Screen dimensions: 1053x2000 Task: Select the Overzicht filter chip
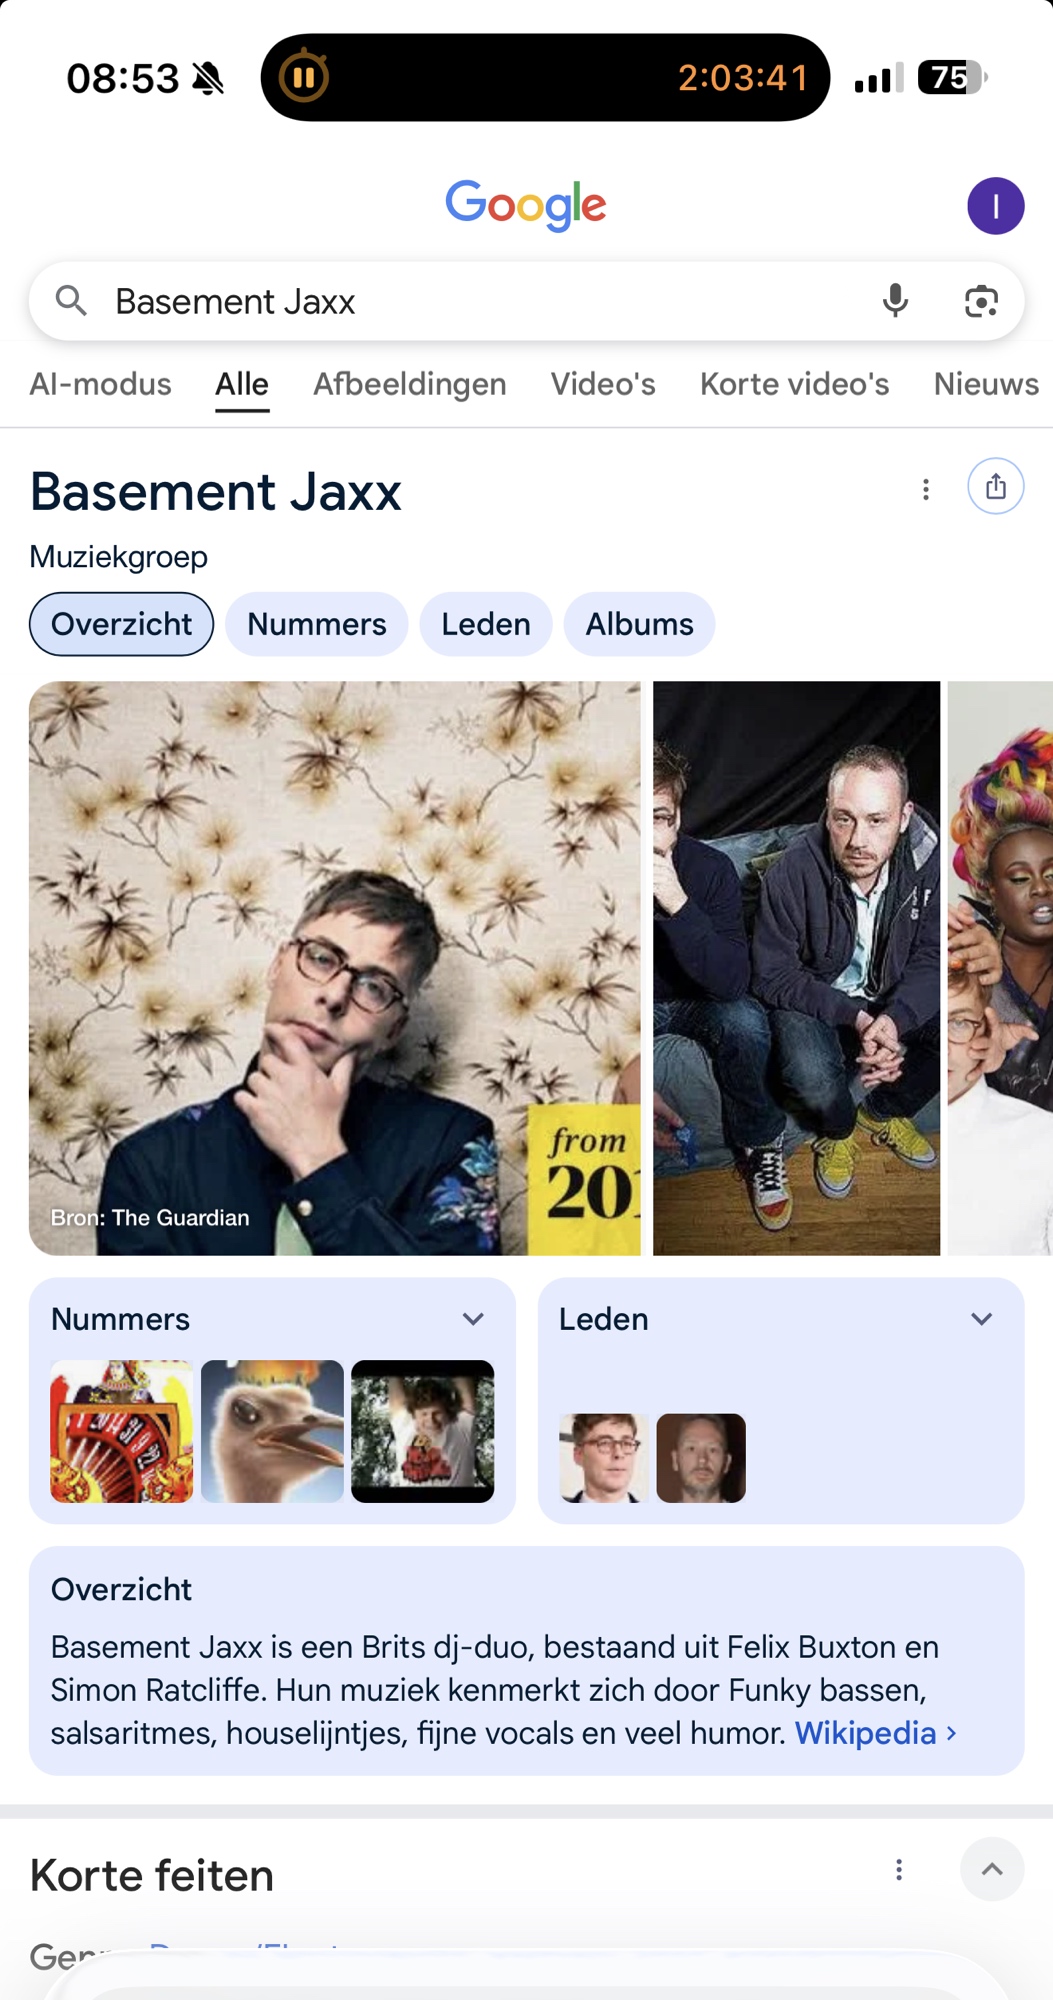tap(121, 624)
